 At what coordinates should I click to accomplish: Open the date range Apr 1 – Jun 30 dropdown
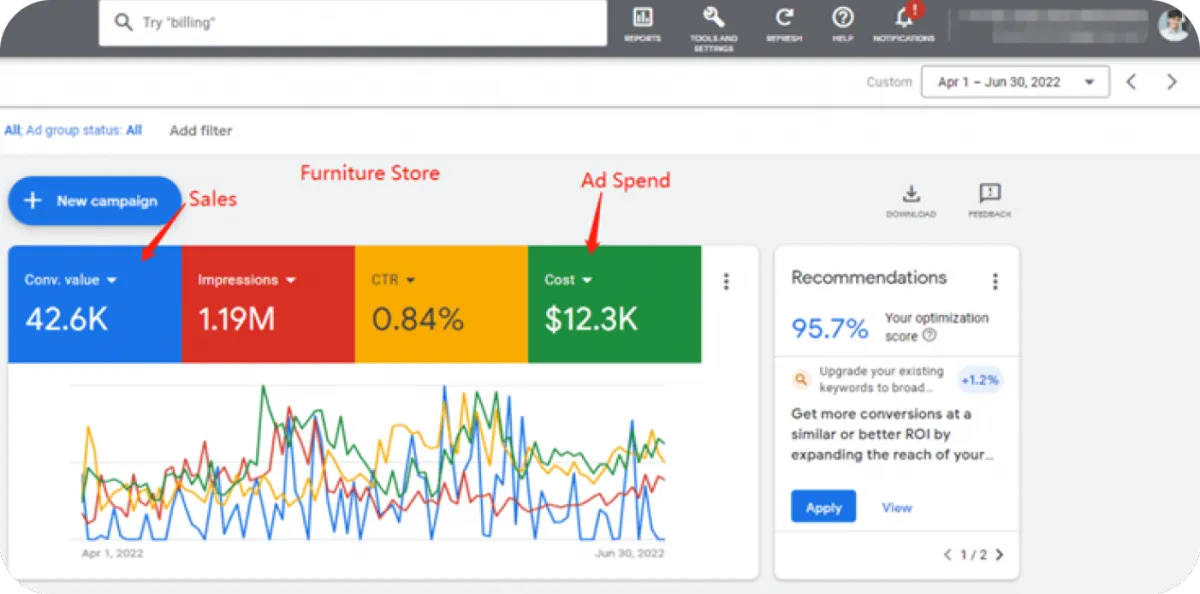coord(1014,82)
